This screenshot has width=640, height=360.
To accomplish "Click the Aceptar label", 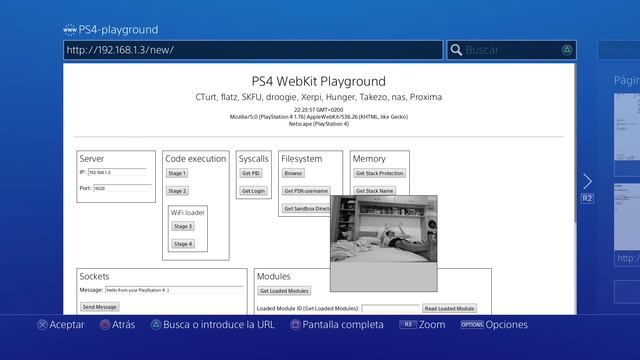I will click(67, 325).
